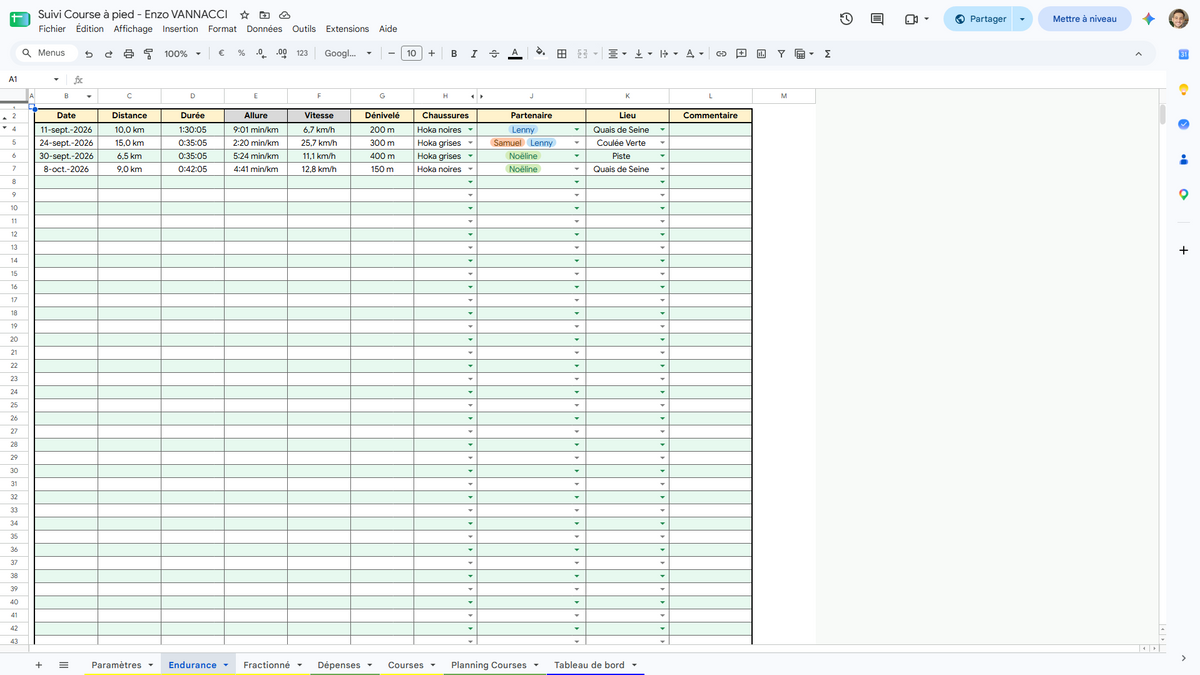Toggle italic formatting

pyautogui.click(x=474, y=54)
